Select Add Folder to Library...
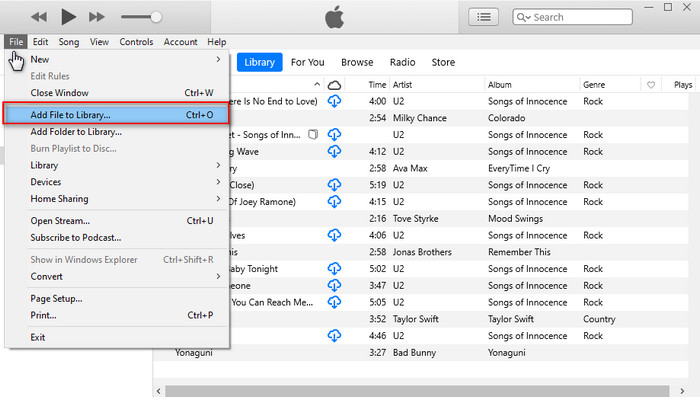Screen dimensions: 700x397 (117, 132)
